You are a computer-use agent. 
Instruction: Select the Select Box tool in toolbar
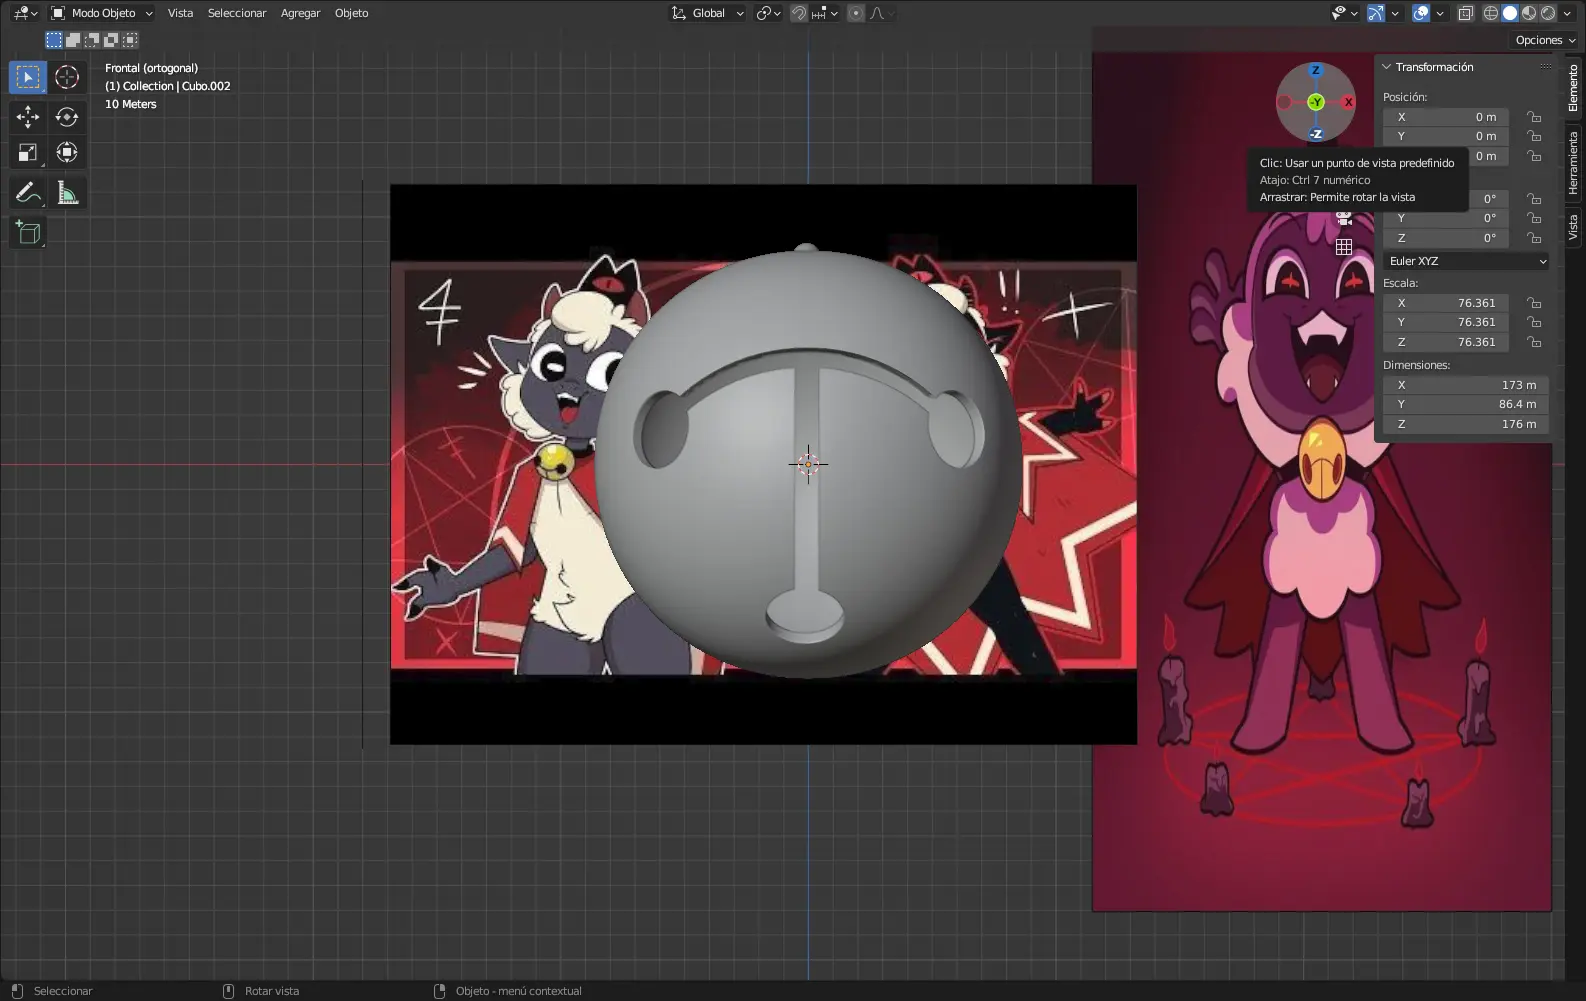pos(28,77)
